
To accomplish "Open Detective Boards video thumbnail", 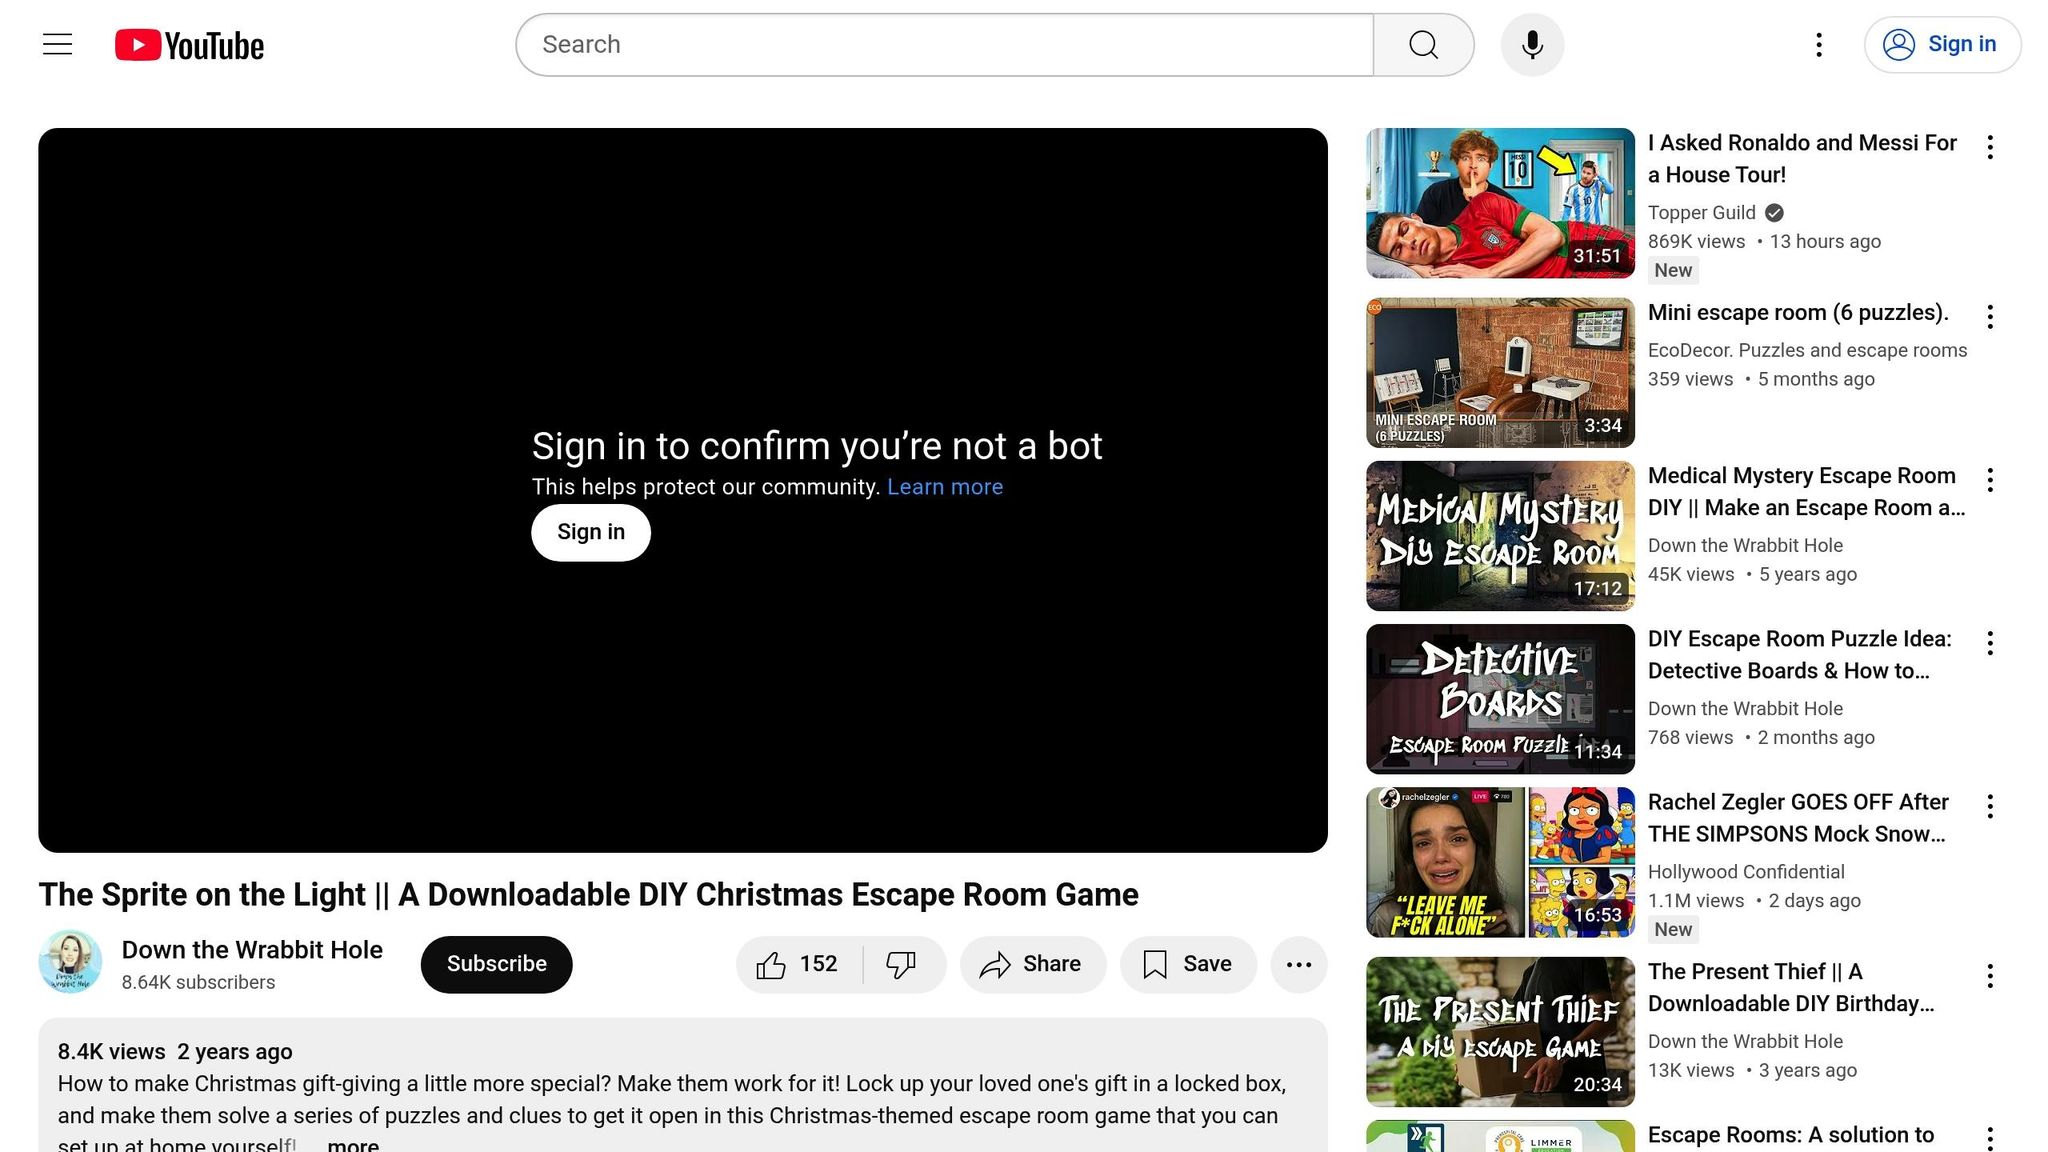I will 1499,699.
